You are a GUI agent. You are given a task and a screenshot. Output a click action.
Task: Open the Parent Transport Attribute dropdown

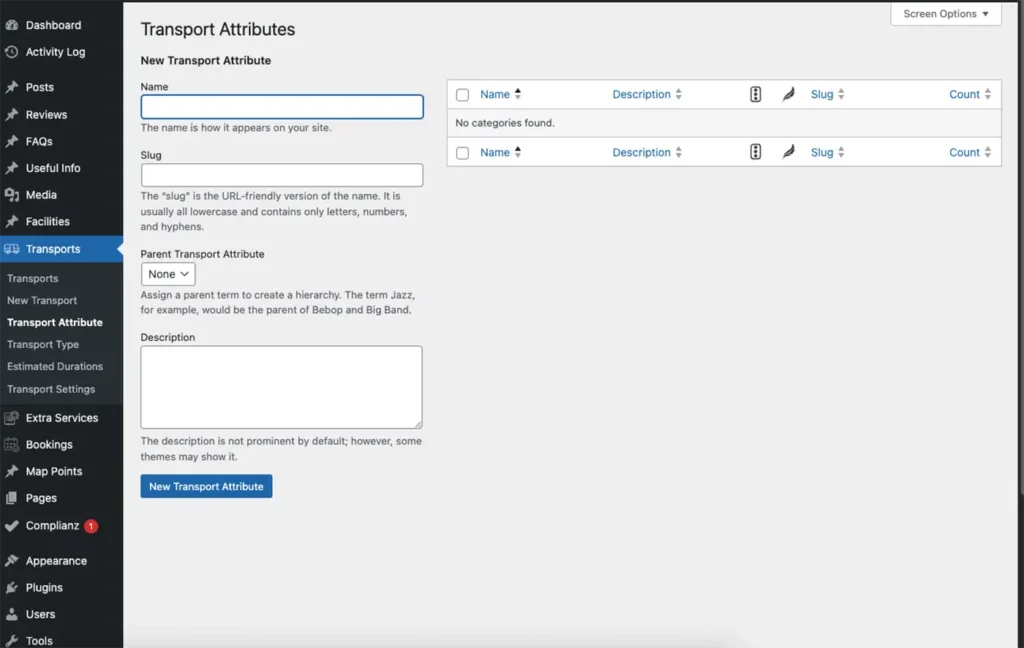pyautogui.click(x=168, y=274)
